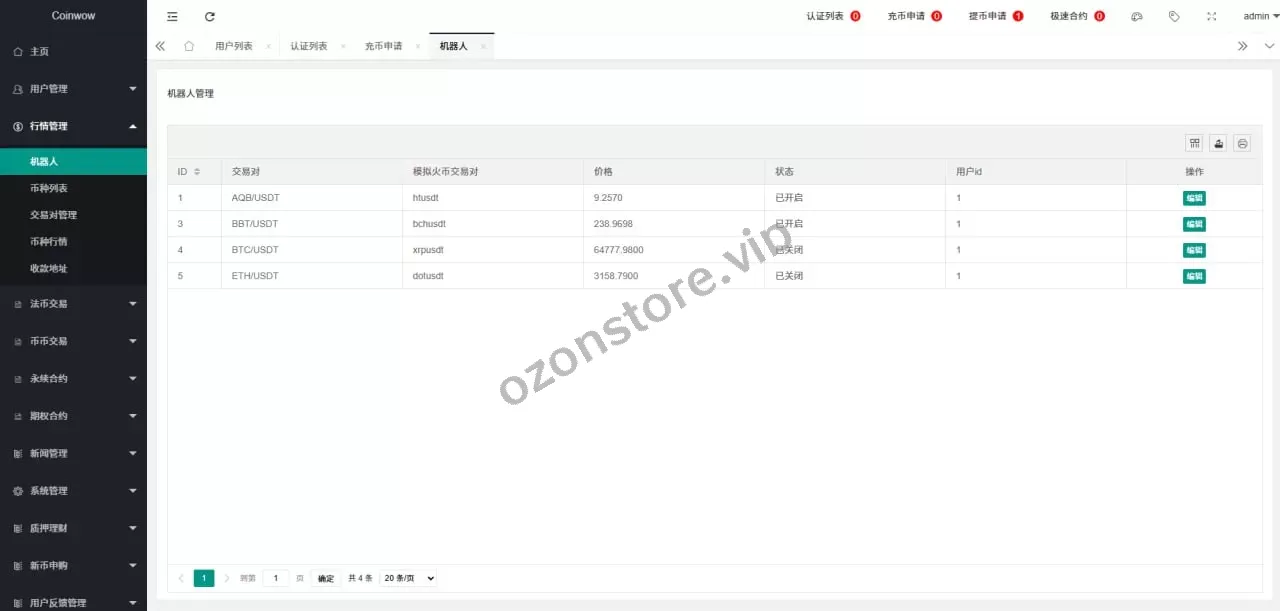Go to the home tab icon
Image resolution: width=1280 pixels, height=611 pixels.
pyautogui.click(x=189, y=46)
